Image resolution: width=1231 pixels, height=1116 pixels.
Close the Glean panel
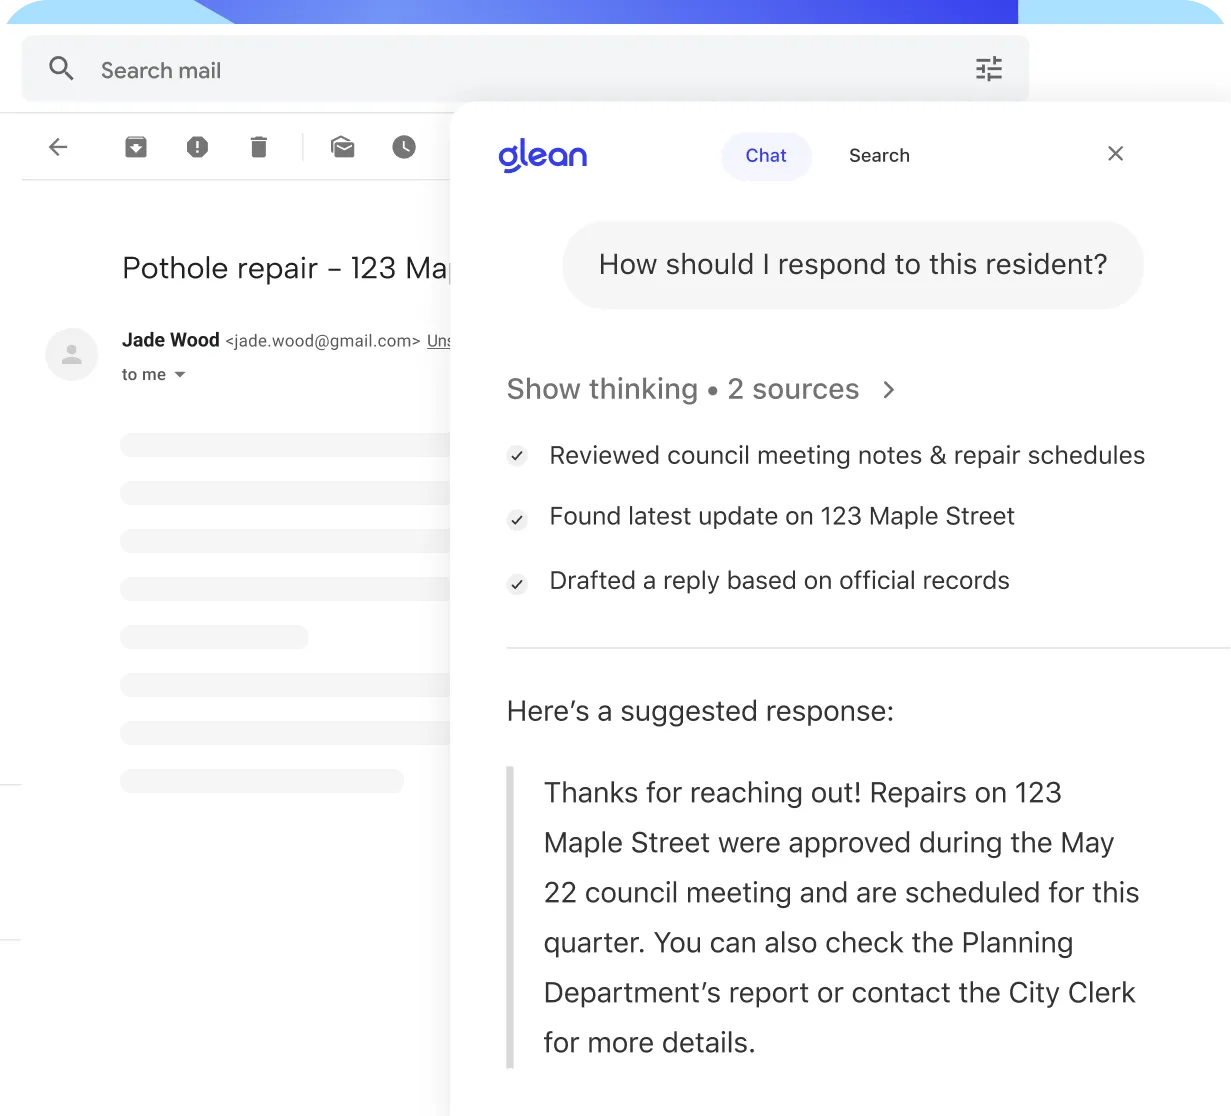click(1115, 154)
